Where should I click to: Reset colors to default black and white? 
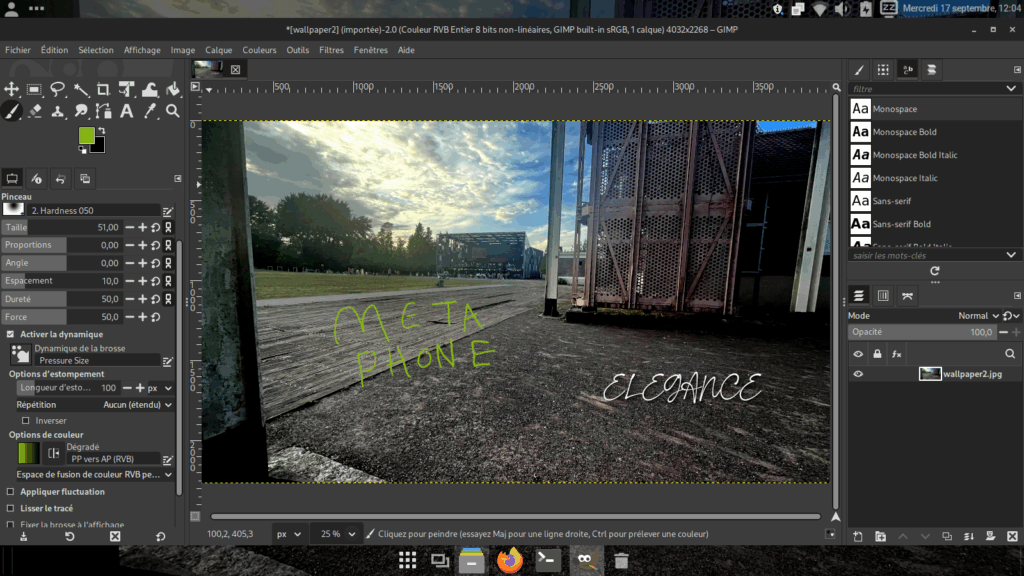coord(82,150)
